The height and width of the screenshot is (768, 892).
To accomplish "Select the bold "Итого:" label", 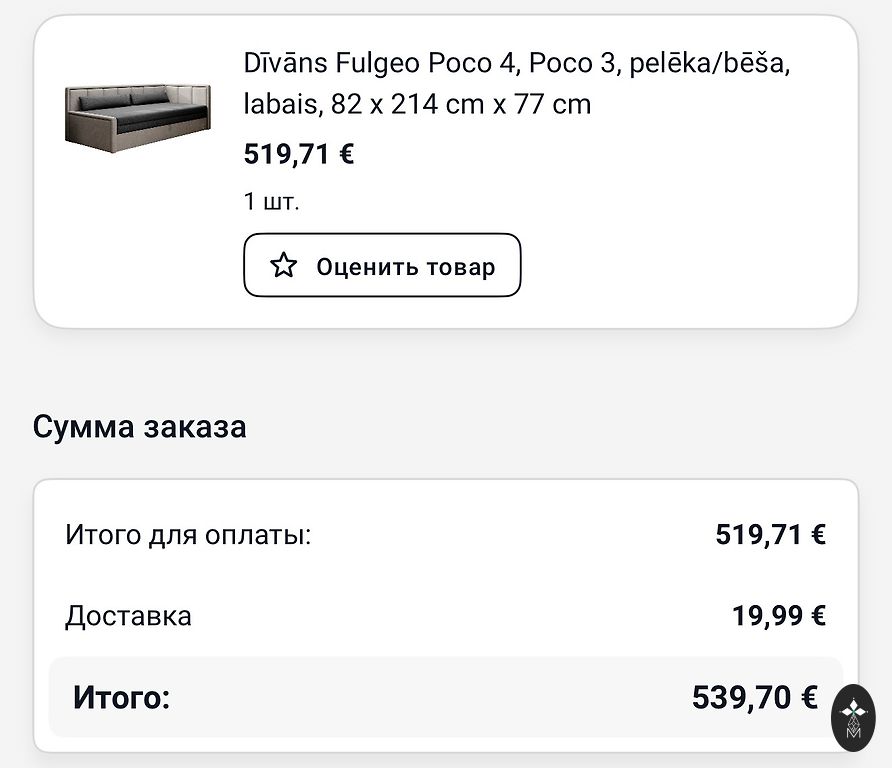I will tap(121, 697).
